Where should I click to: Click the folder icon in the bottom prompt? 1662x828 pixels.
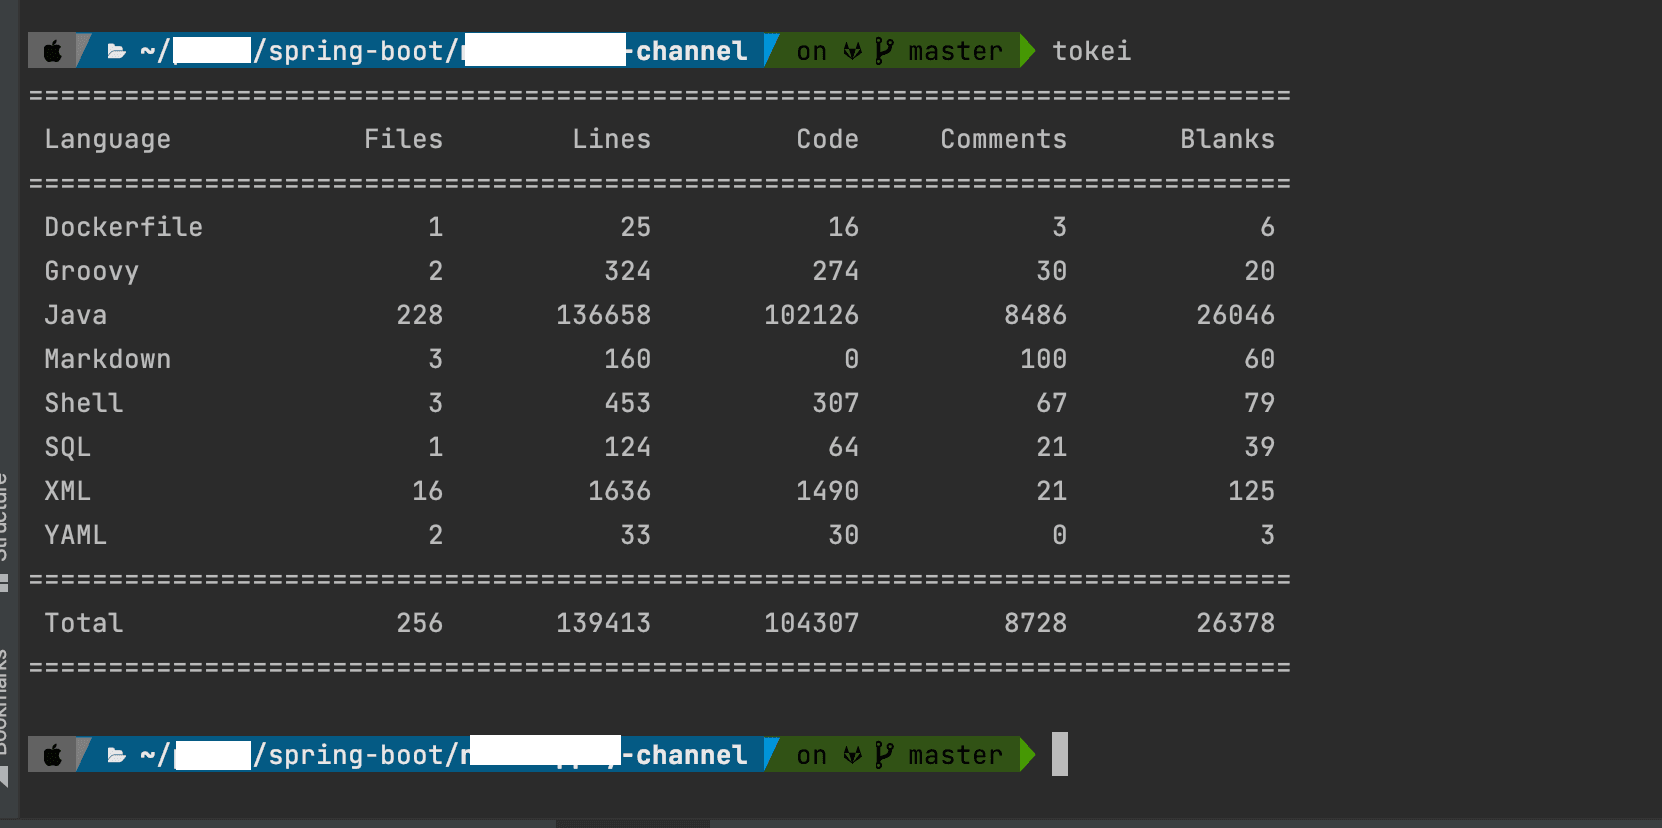117,755
